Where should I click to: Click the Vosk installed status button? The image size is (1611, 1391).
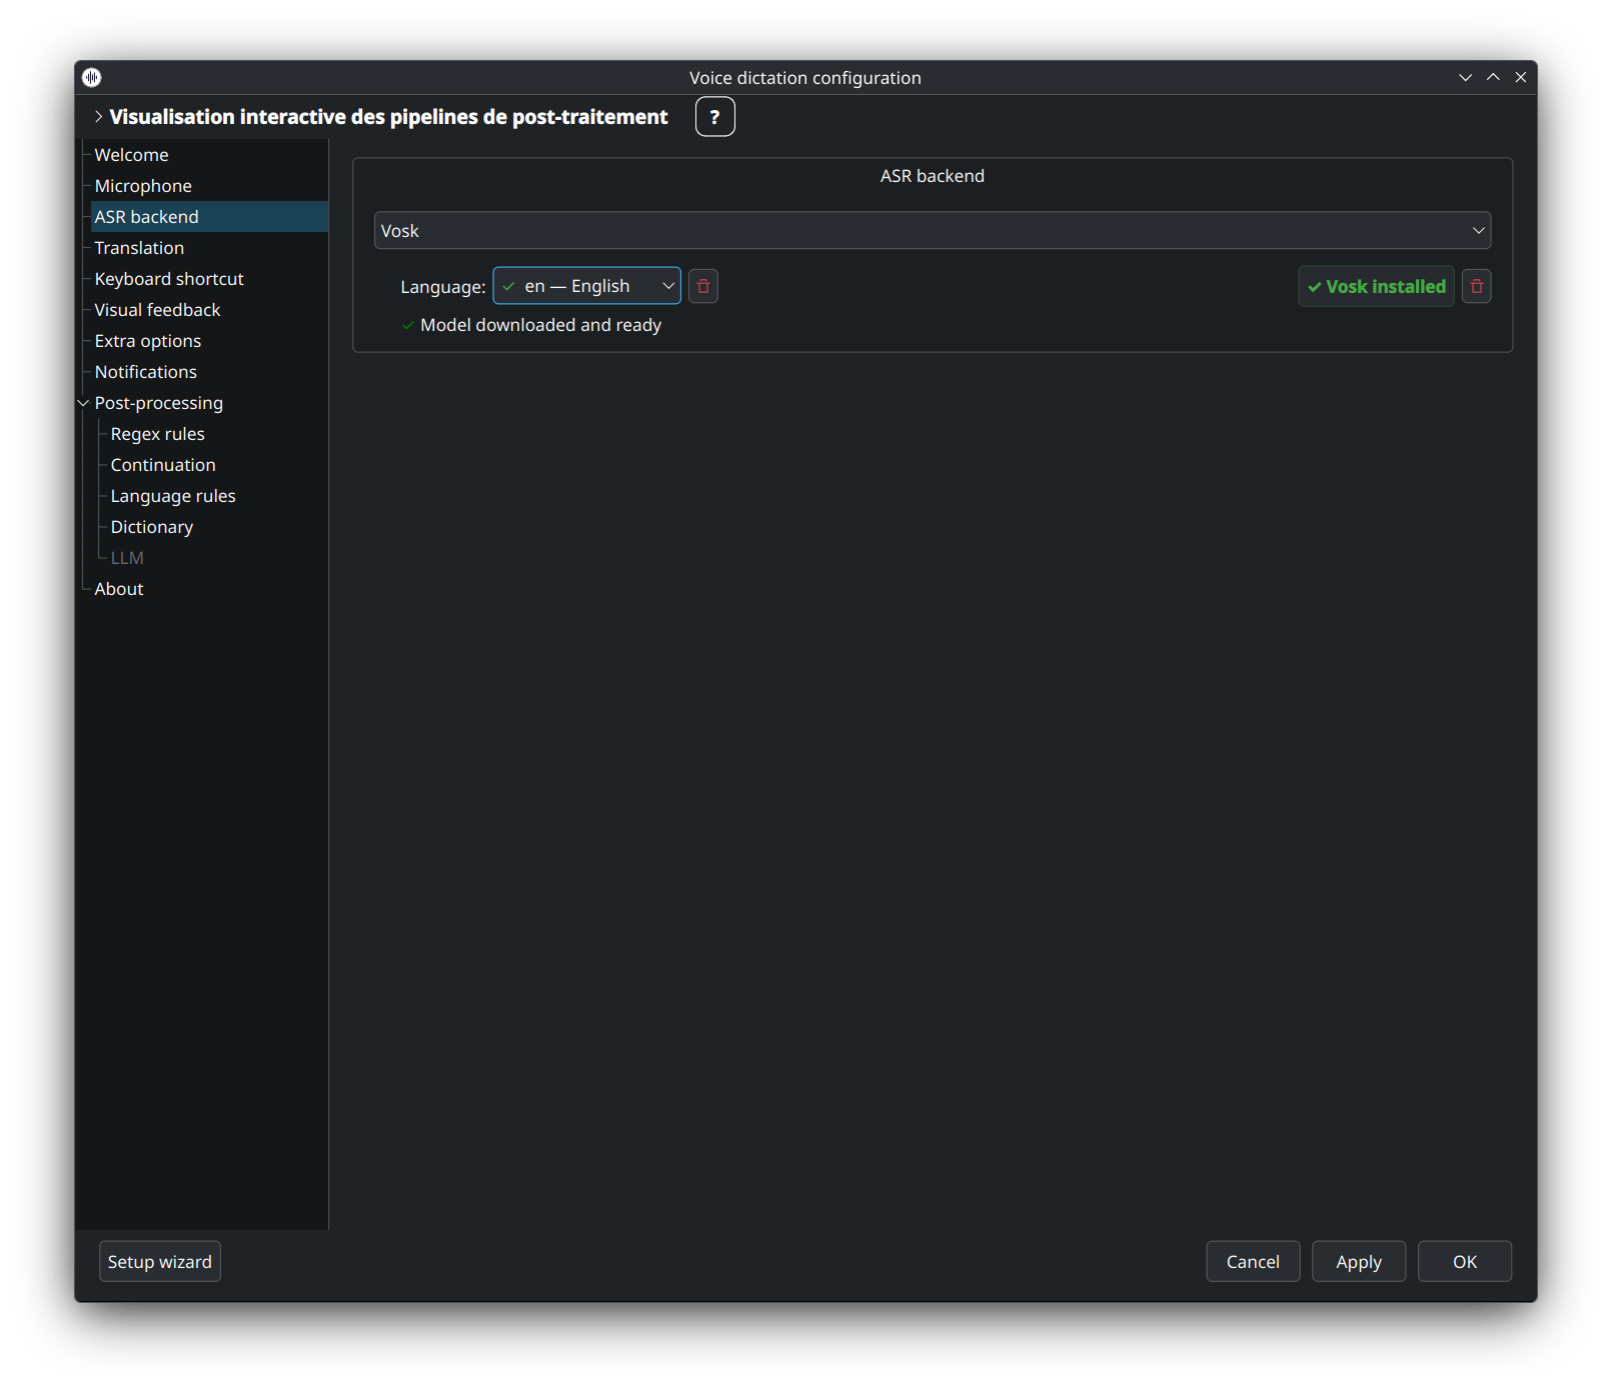point(1376,286)
